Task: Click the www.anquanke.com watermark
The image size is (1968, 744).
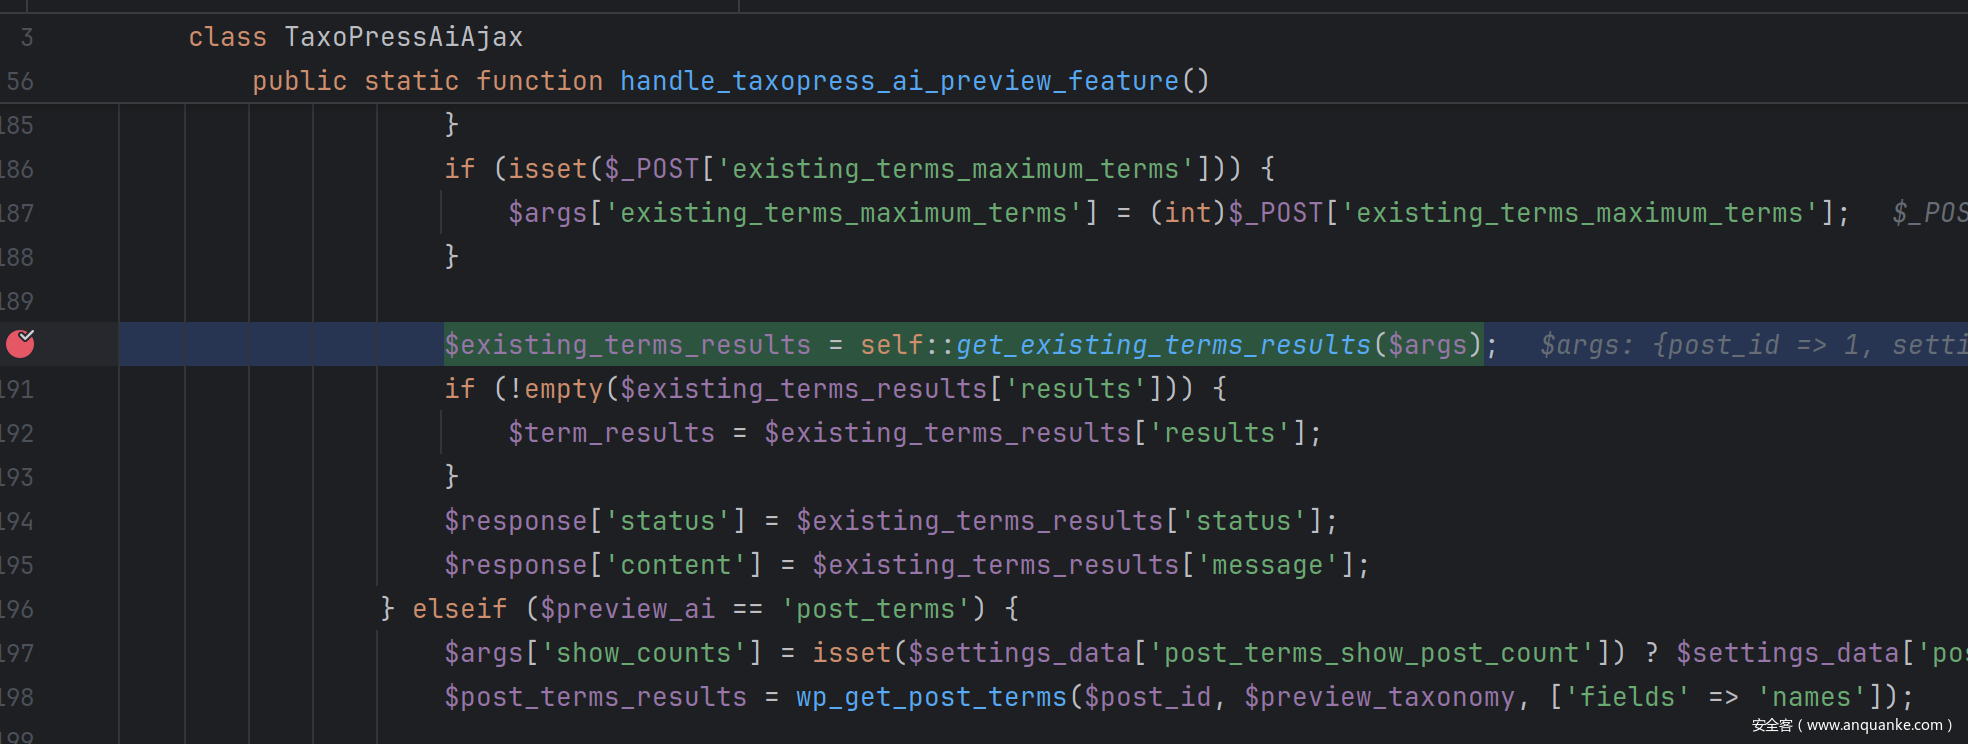Action: [1851, 725]
